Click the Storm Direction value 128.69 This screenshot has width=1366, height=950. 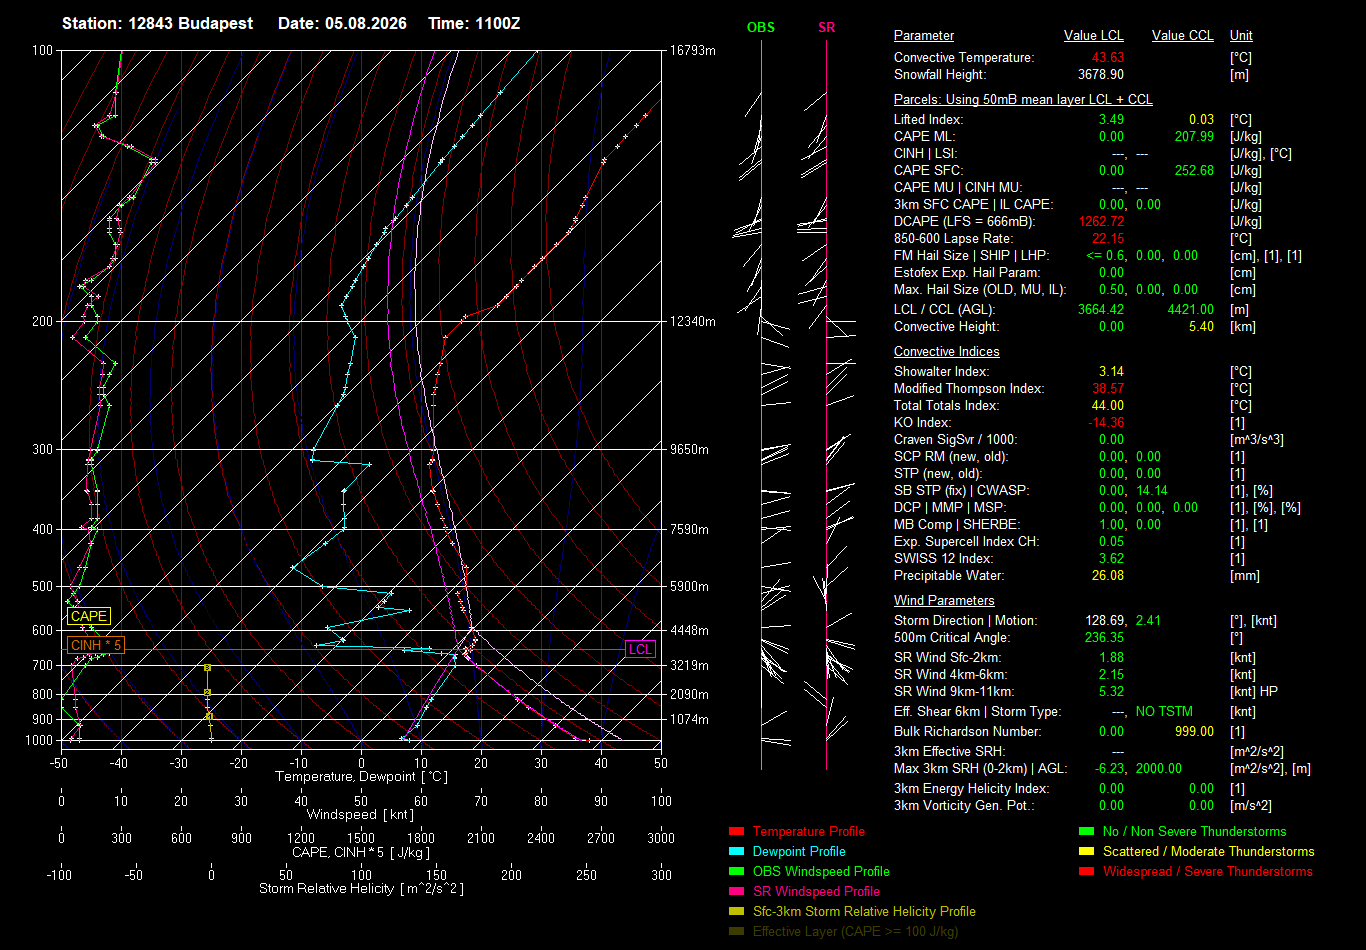pos(1107,620)
